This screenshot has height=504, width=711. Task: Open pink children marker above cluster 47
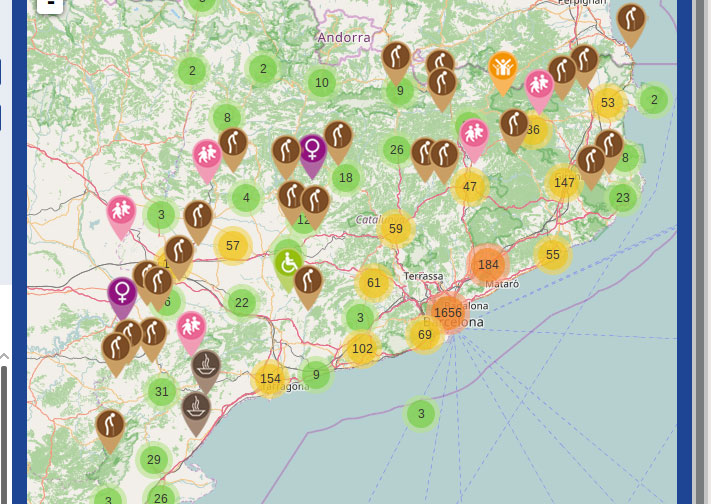coord(473,135)
